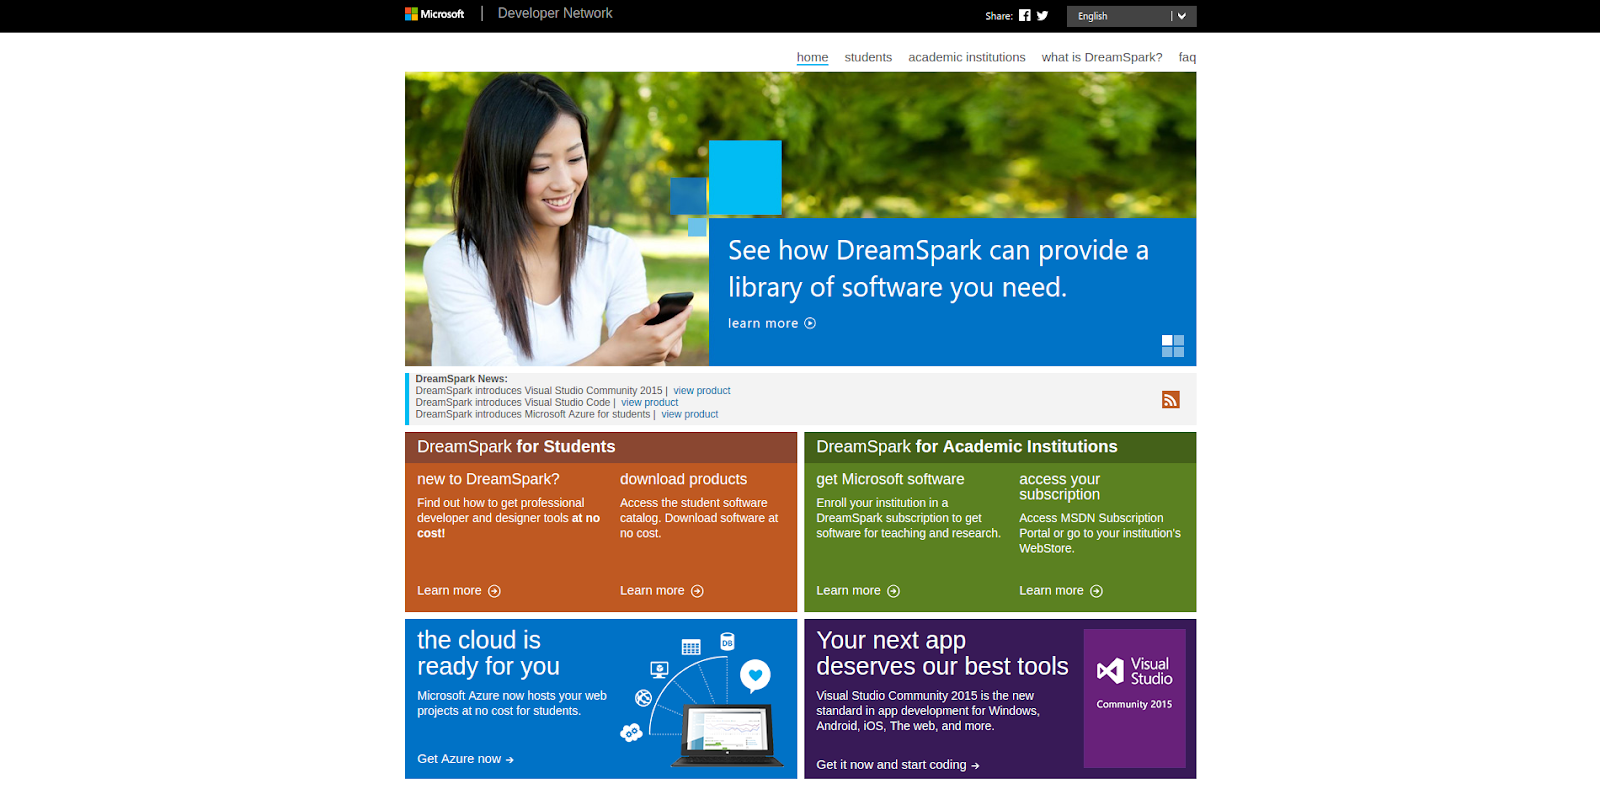Click the hero headline about DreamSpark software library

[938, 268]
